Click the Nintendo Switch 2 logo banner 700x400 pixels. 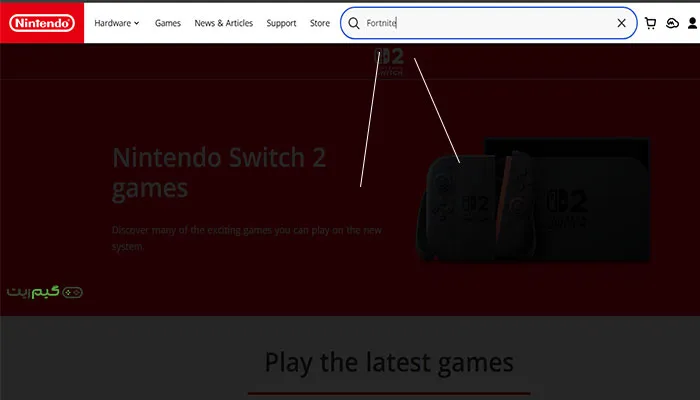tap(389, 62)
